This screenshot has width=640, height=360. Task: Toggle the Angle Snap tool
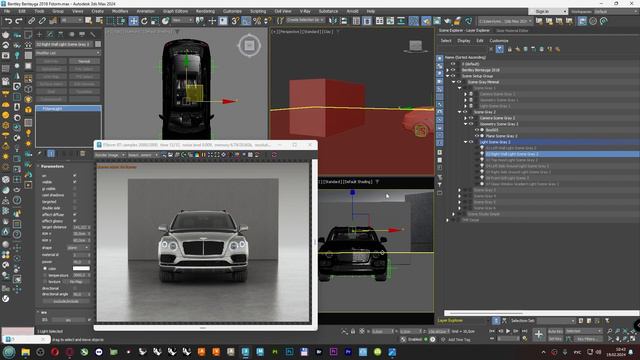coord(246,20)
